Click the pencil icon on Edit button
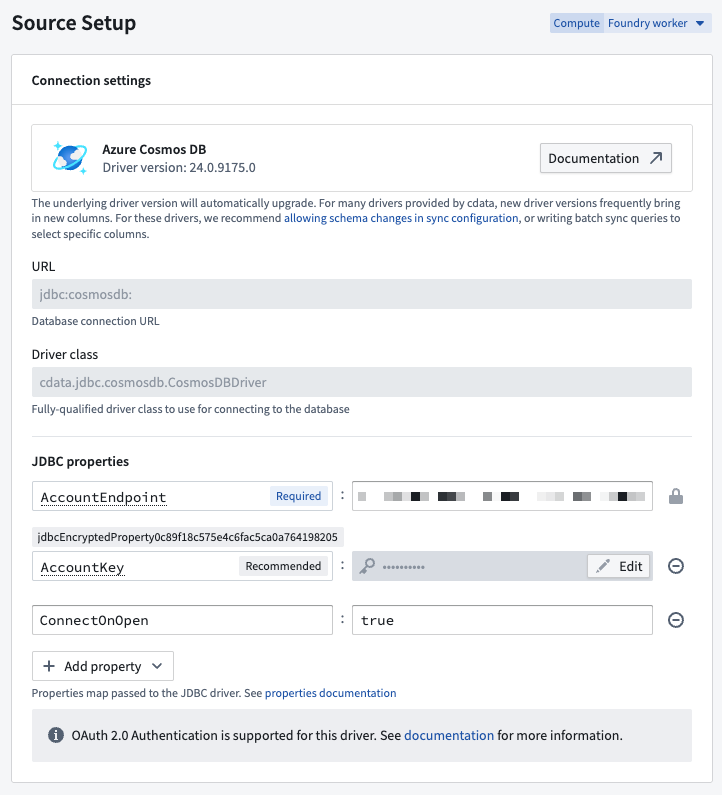722x795 pixels. (603, 566)
